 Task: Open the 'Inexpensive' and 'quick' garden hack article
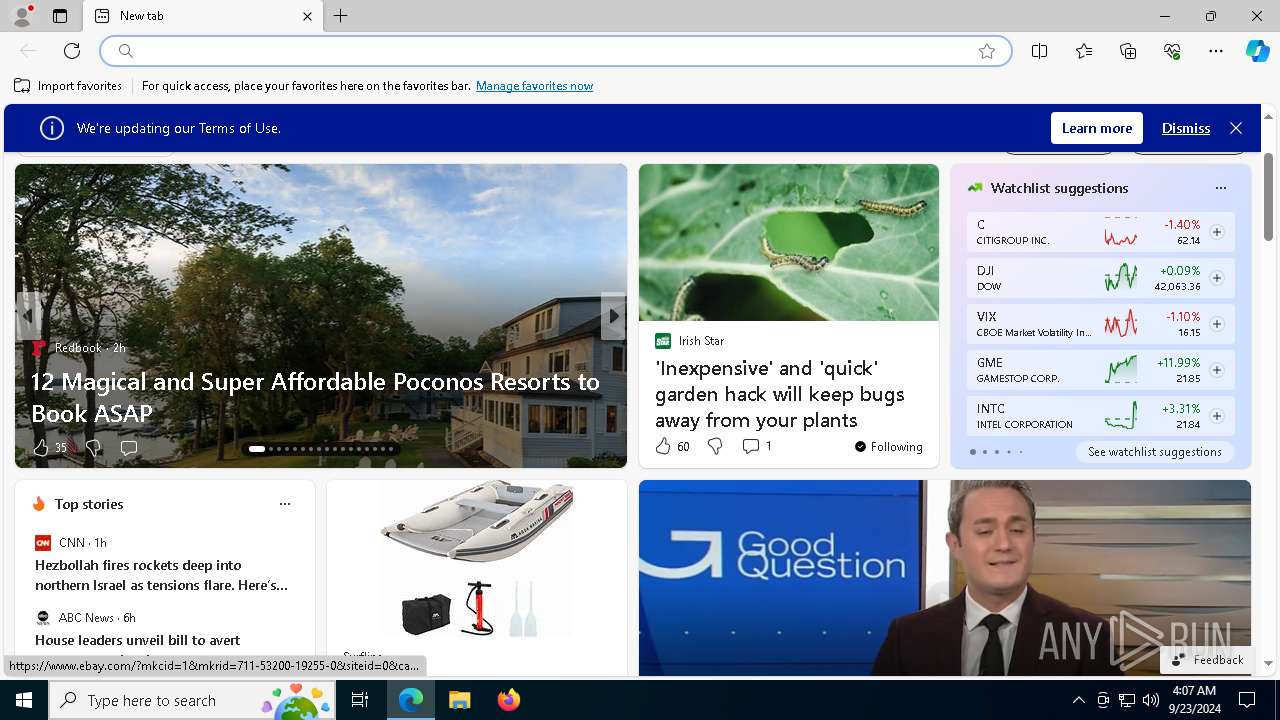(x=779, y=394)
